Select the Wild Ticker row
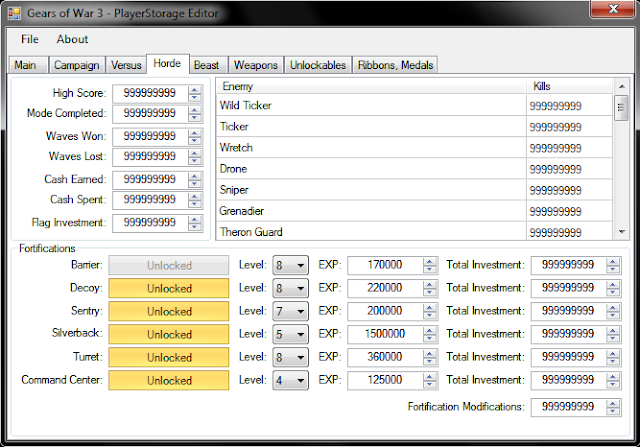Screen dimensions: 640x447 pos(415,105)
